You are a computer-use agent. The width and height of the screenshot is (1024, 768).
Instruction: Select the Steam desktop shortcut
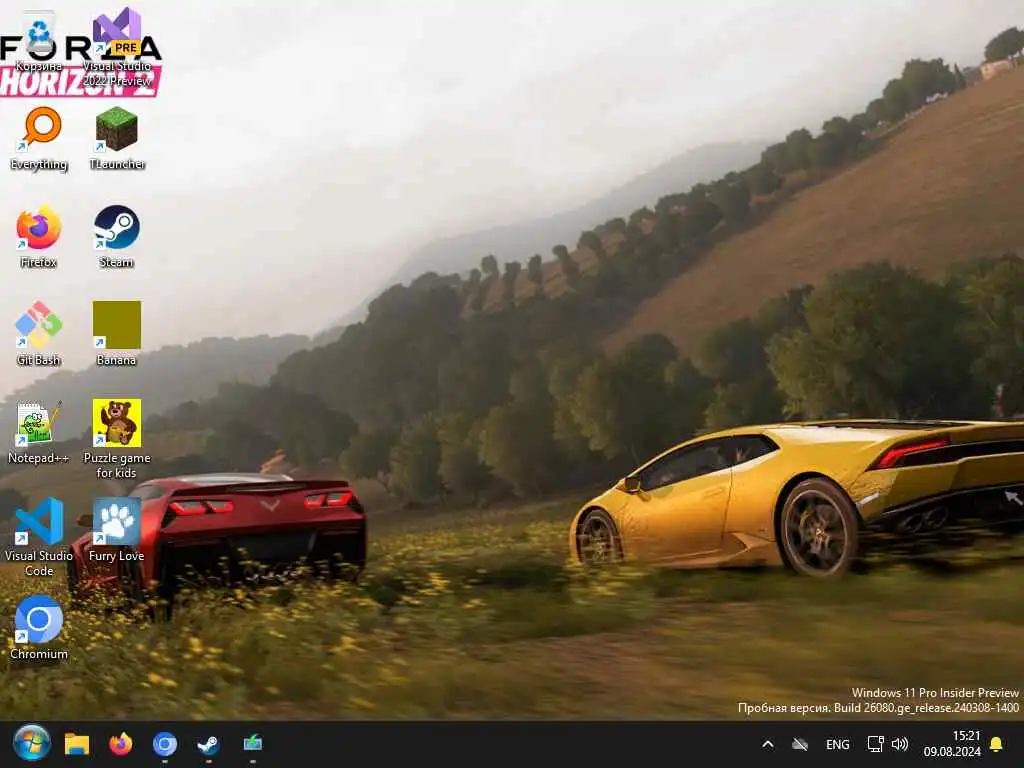(x=117, y=236)
